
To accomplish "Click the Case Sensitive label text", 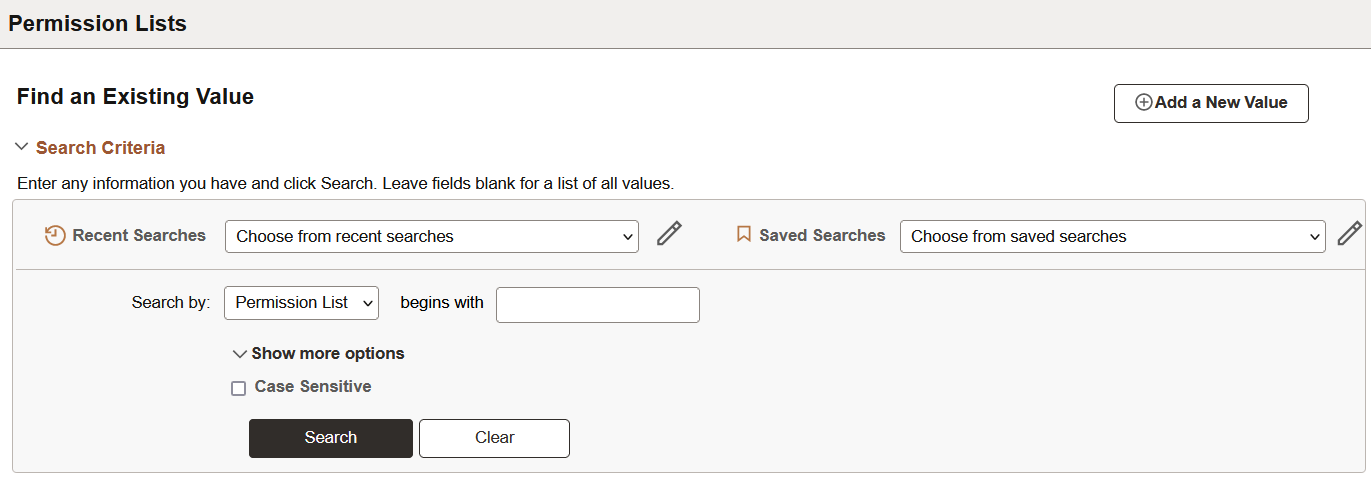I will pyautogui.click(x=313, y=387).
